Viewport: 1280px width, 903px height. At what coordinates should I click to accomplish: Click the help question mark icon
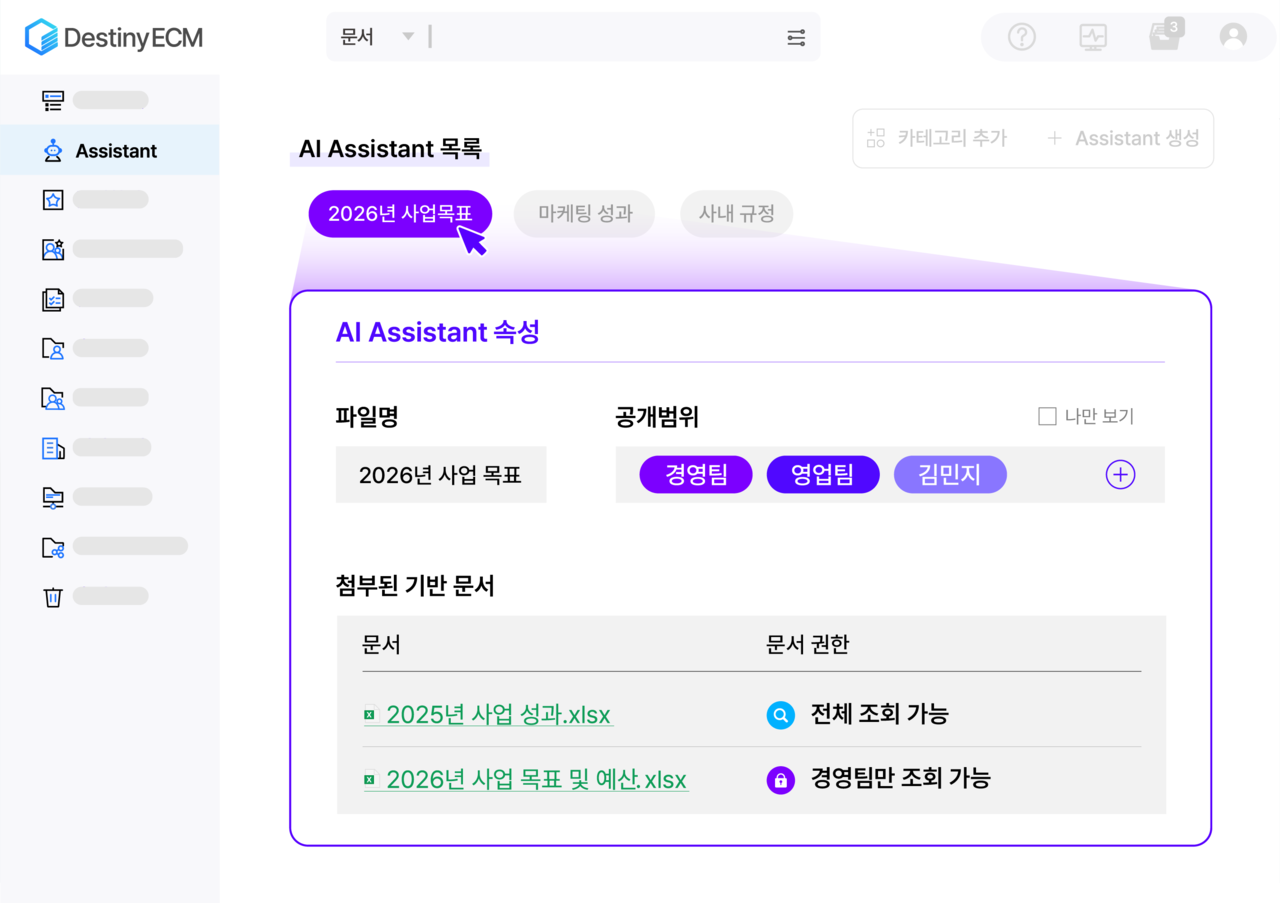(x=1021, y=37)
